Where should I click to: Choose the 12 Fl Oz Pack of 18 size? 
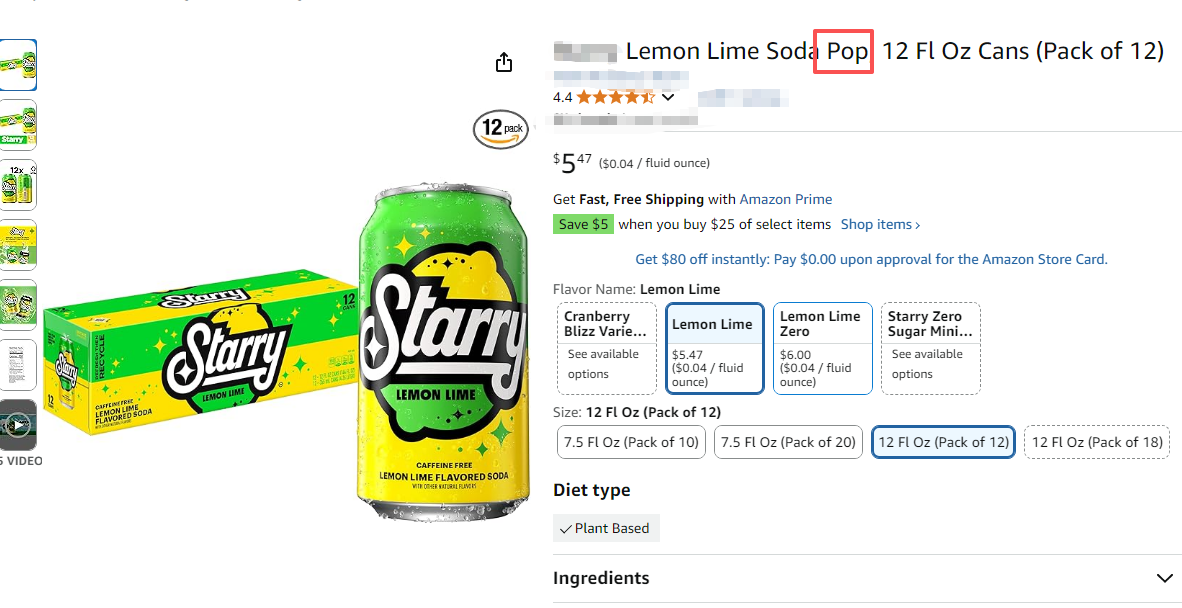(x=1097, y=442)
